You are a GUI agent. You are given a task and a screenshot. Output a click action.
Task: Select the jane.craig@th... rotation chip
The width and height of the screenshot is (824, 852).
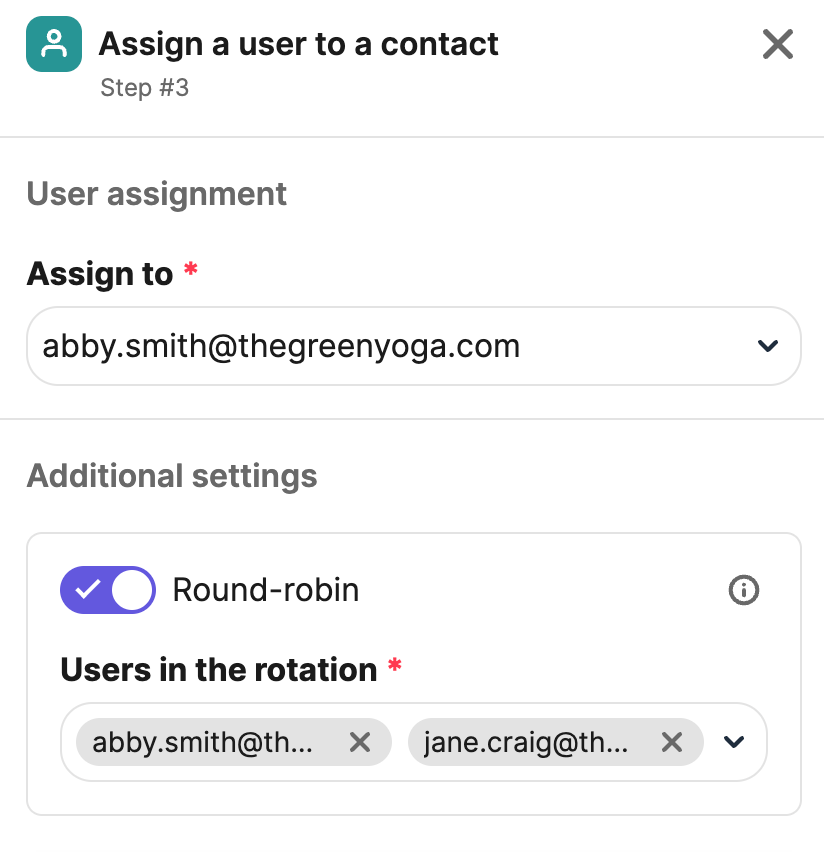(555, 742)
